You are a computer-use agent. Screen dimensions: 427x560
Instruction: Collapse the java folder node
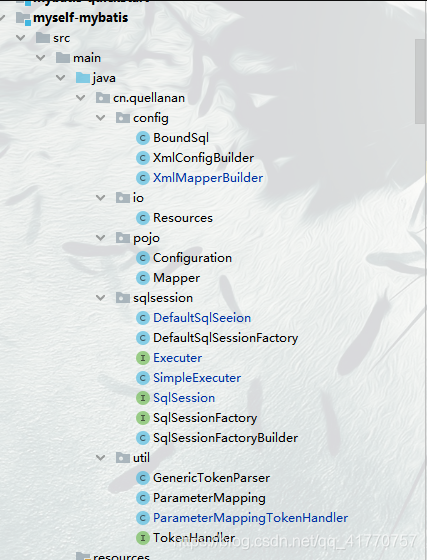[61, 78]
